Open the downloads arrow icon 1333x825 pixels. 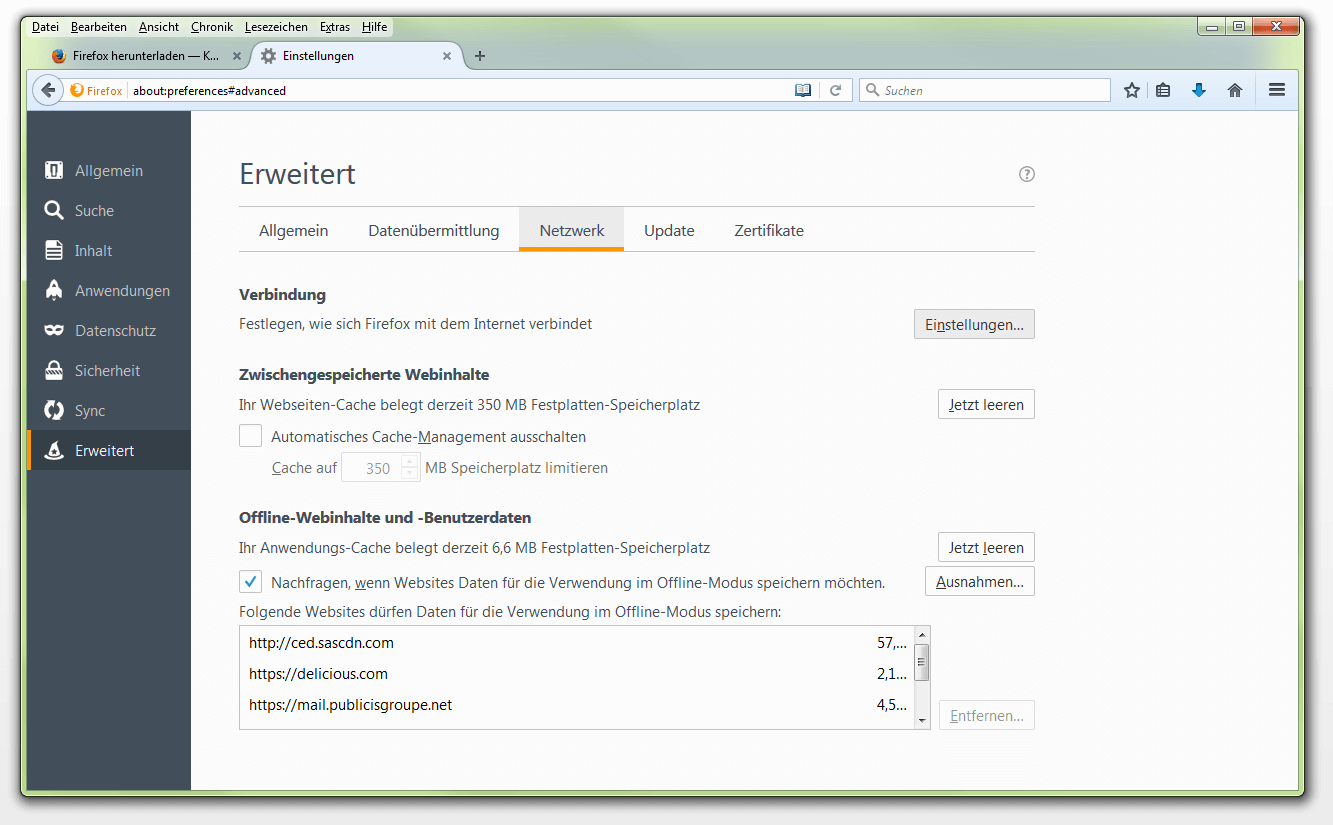click(x=1199, y=90)
